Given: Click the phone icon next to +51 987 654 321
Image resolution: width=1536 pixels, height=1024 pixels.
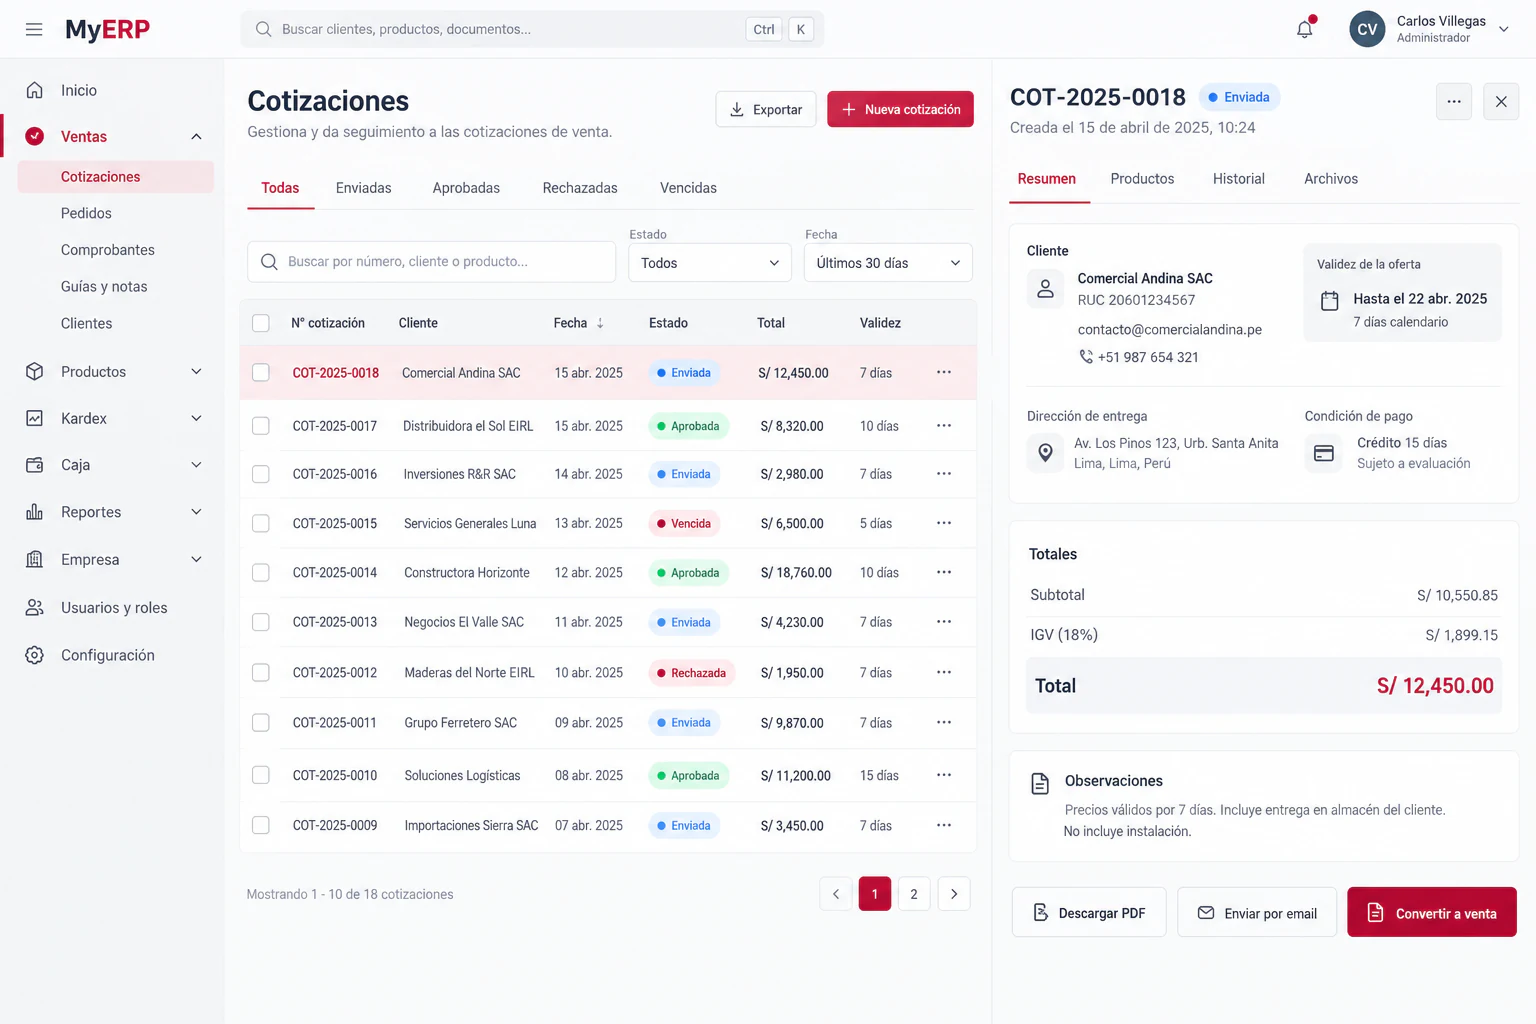Looking at the screenshot, I should click(1086, 356).
